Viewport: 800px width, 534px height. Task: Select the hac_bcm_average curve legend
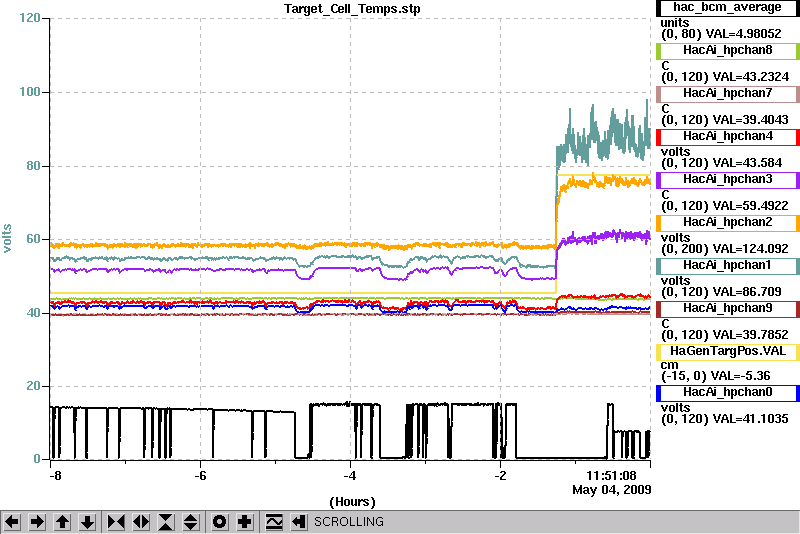727,8
